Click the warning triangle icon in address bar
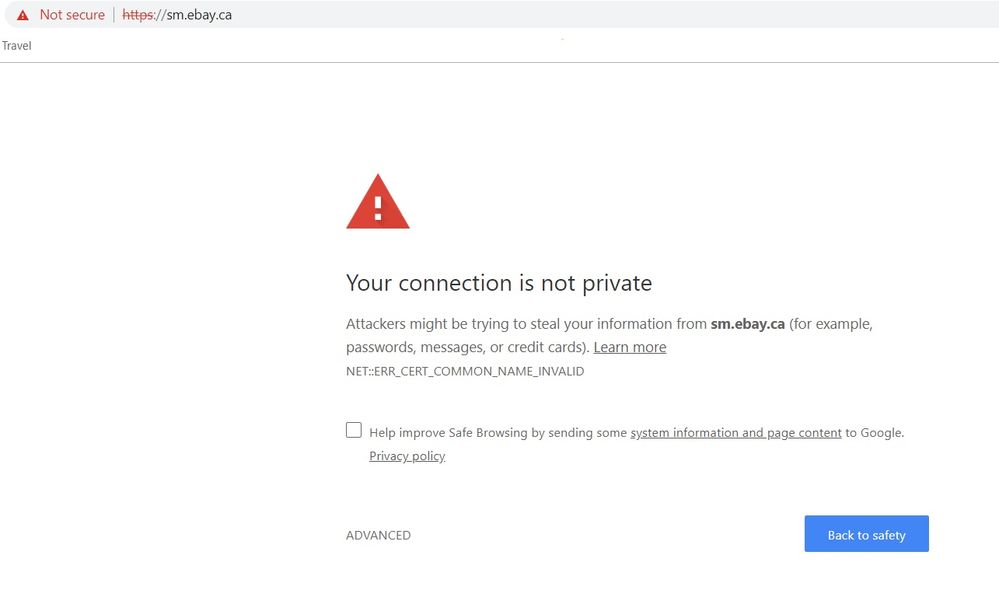999x597 pixels. click(x=22, y=15)
